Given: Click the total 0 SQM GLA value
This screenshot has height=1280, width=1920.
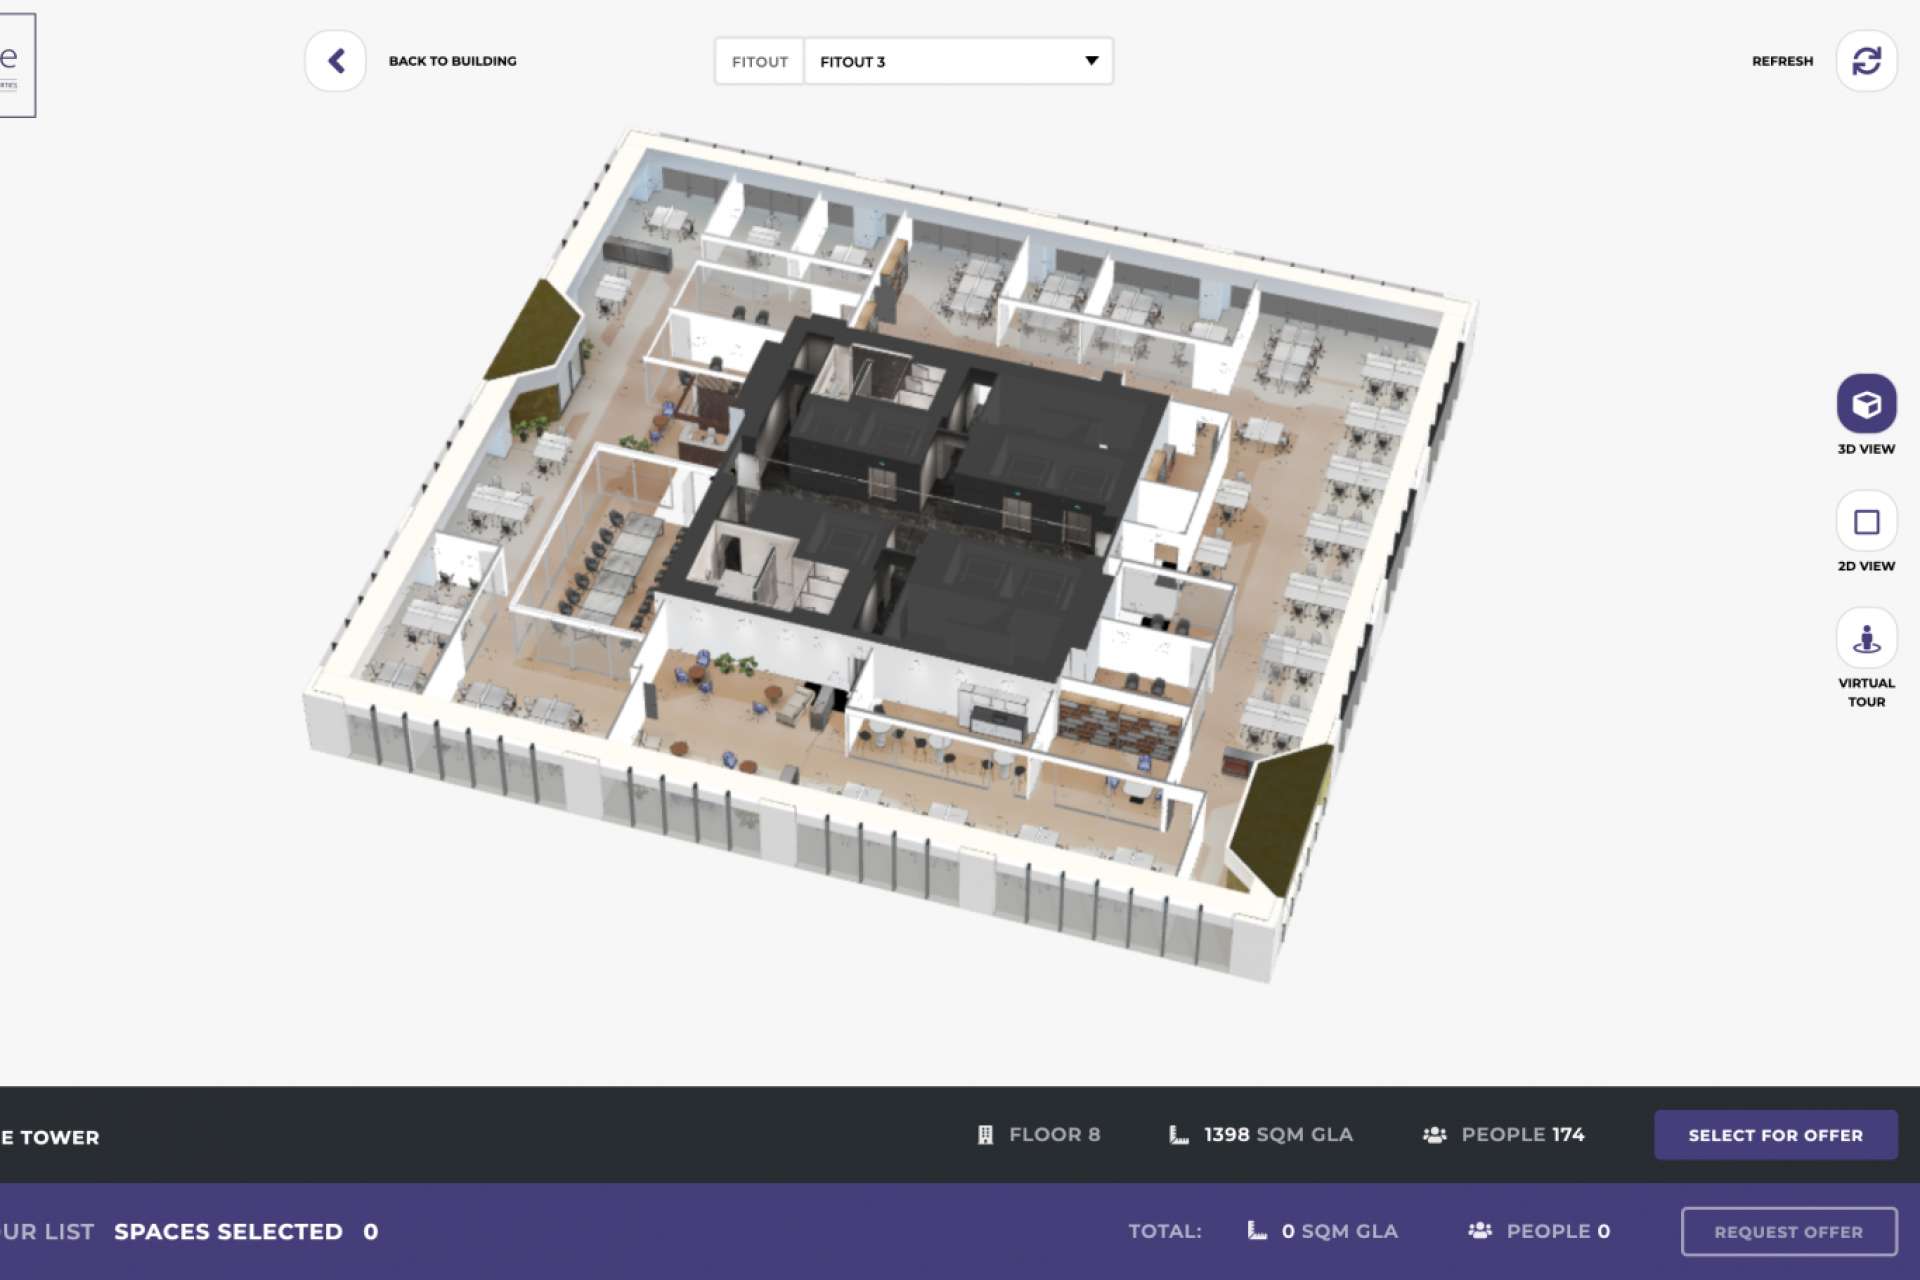Looking at the screenshot, I should pyautogui.click(x=1339, y=1232).
